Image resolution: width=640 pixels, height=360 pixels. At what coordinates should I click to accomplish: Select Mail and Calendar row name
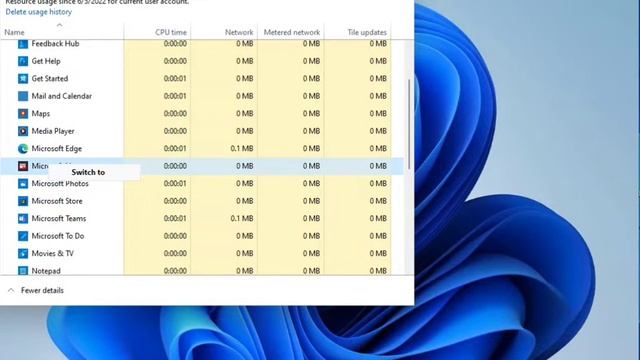tap(62, 96)
